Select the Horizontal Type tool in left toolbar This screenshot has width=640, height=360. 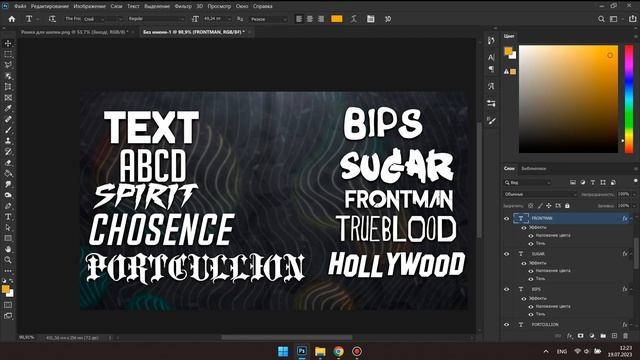tap(8, 217)
